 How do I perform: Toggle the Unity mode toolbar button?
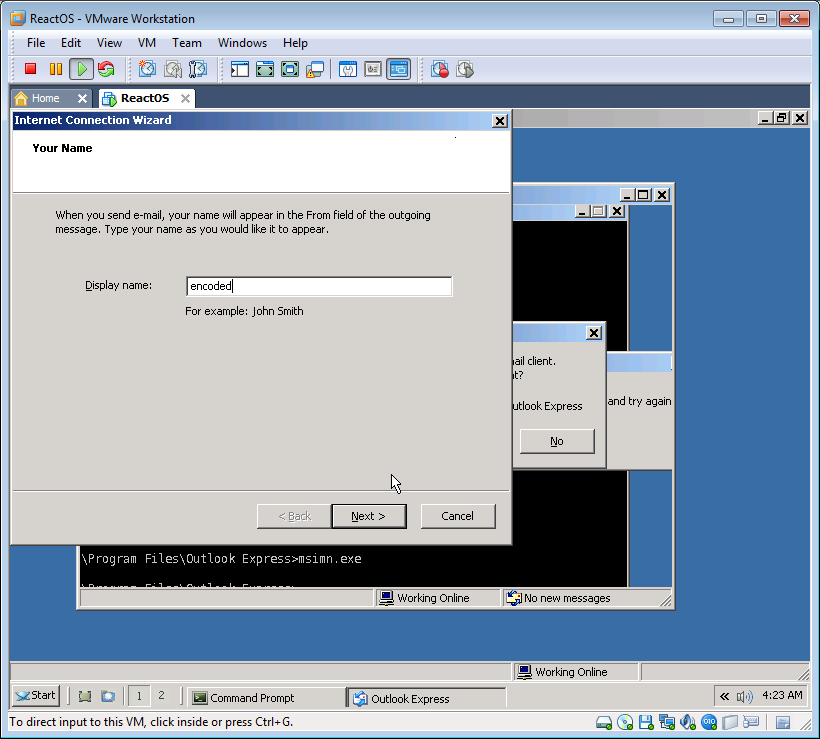315,69
